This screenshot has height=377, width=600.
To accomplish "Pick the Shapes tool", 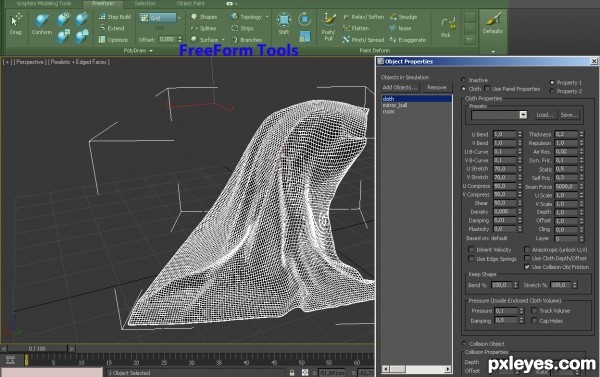I will (204, 17).
